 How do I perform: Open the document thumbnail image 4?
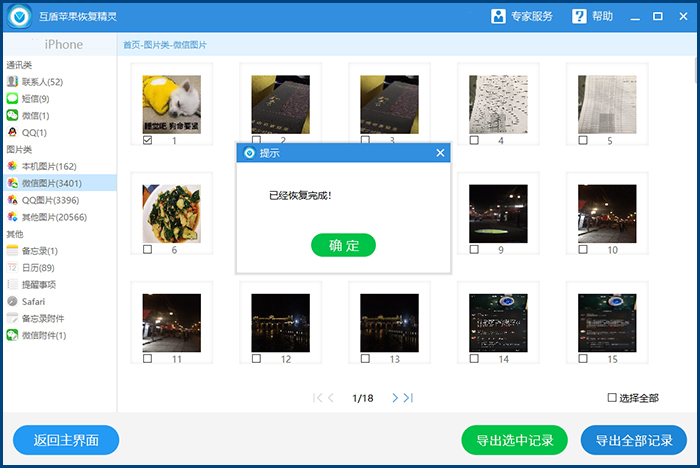(x=498, y=104)
